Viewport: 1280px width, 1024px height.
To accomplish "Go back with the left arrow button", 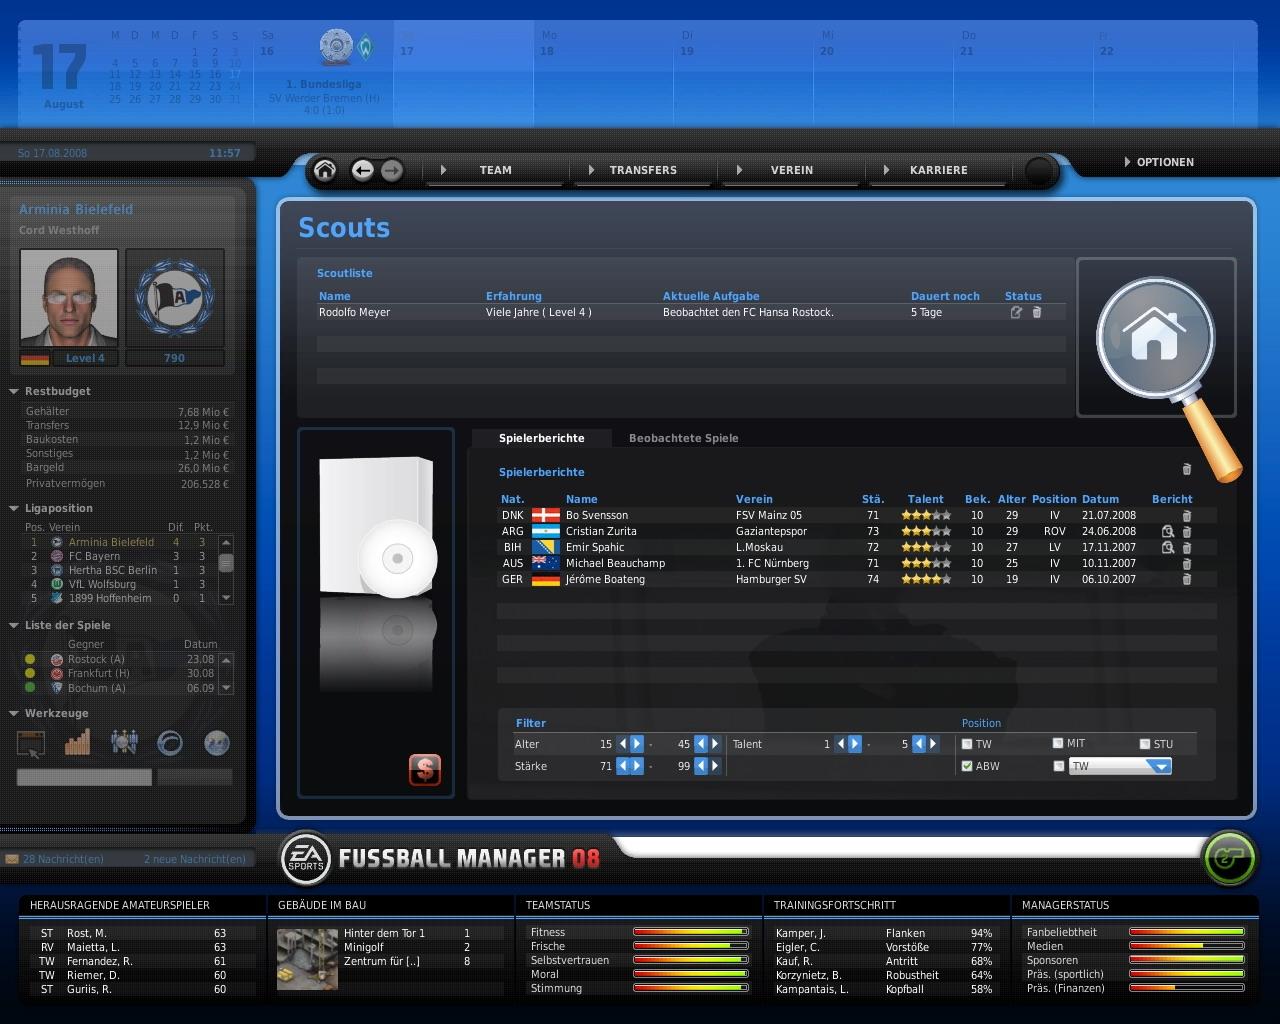I will pyautogui.click(x=362, y=170).
